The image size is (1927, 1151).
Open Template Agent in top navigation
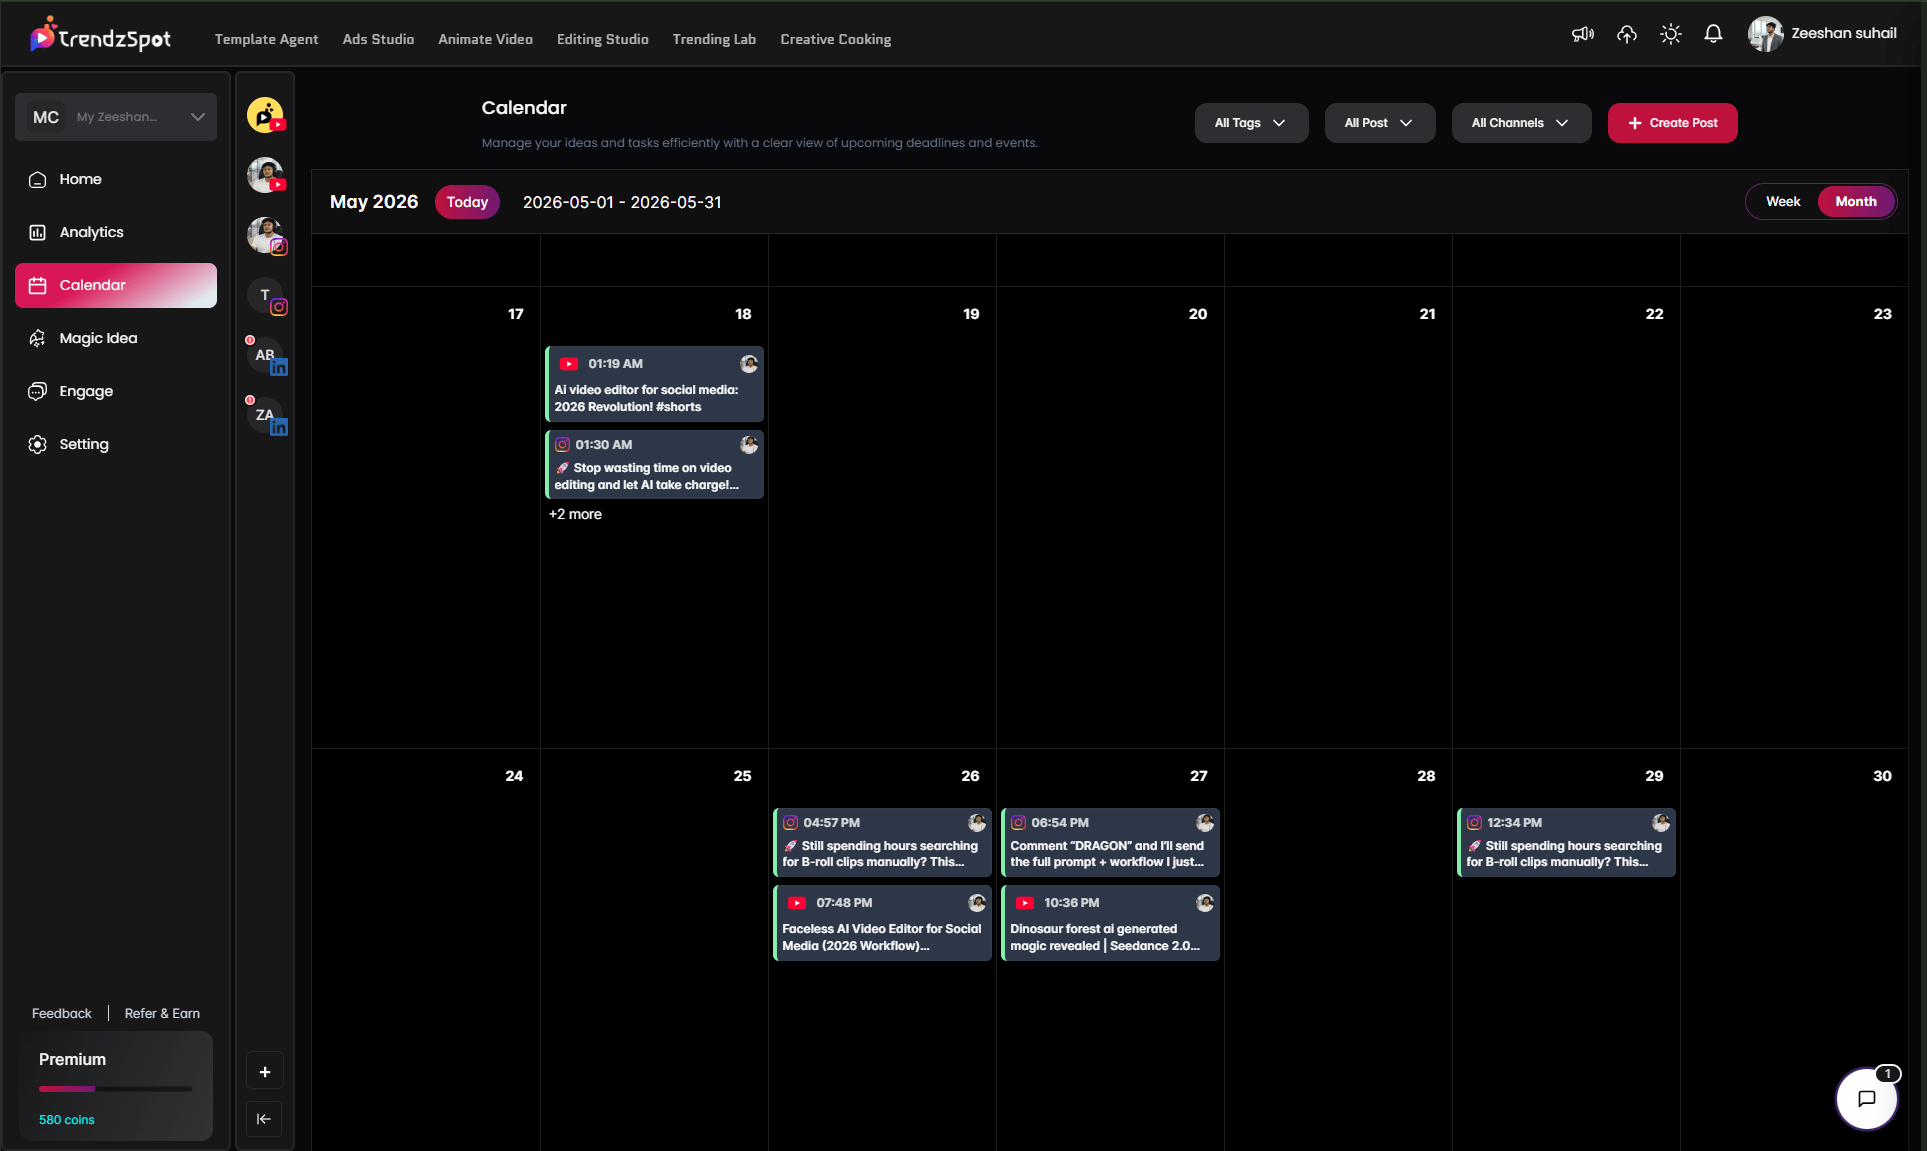click(266, 39)
